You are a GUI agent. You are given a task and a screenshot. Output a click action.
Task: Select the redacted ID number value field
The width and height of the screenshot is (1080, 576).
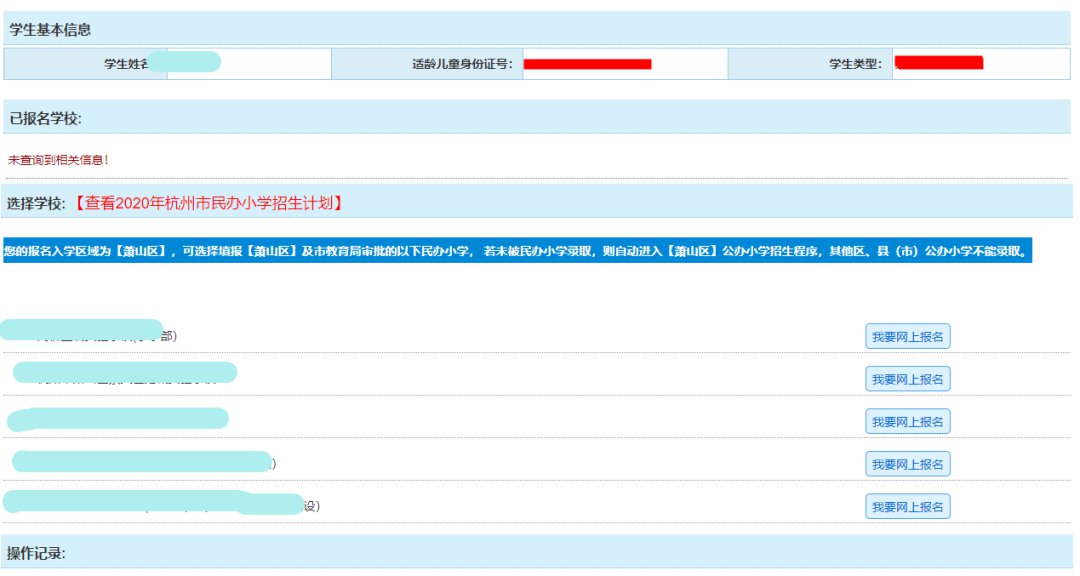click(x=587, y=64)
